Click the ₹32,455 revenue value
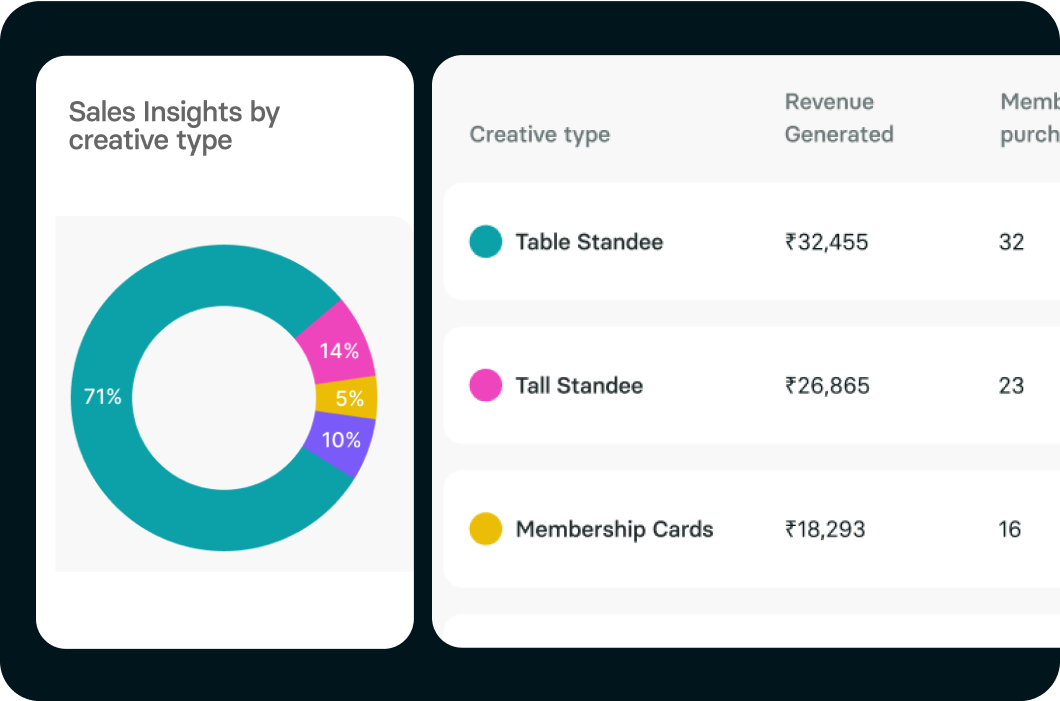Image resolution: width=1060 pixels, height=701 pixels. point(827,242)
